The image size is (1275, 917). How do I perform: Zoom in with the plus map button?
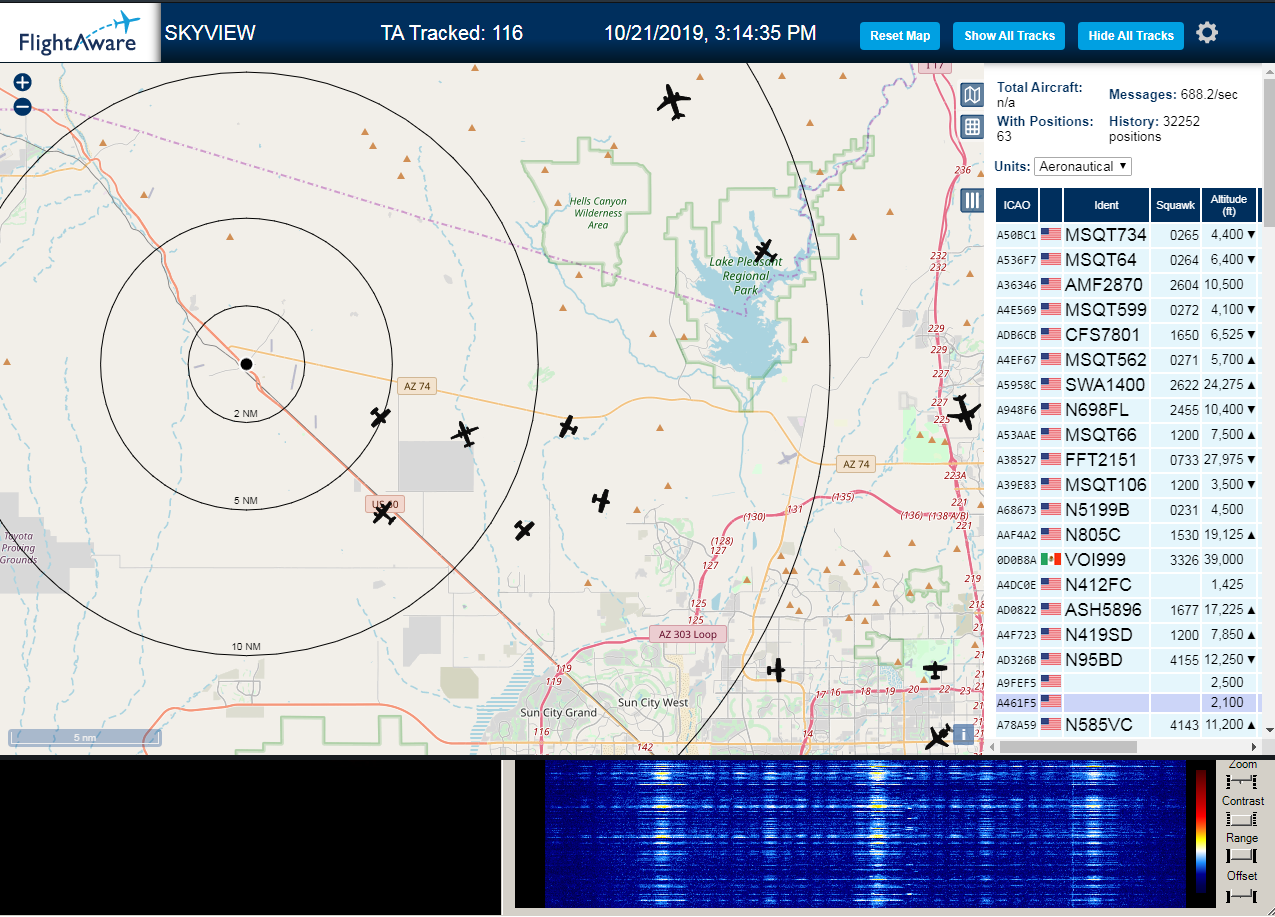(22, 82)
